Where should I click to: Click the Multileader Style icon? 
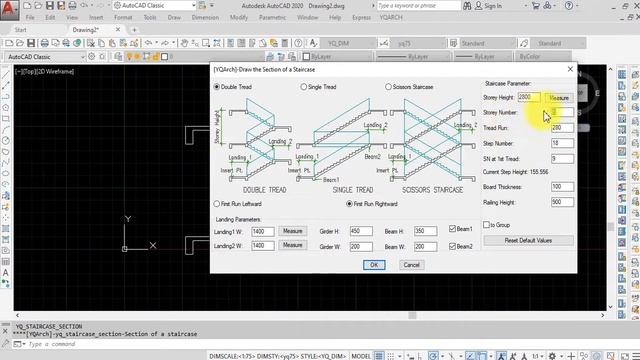(524, 43)
